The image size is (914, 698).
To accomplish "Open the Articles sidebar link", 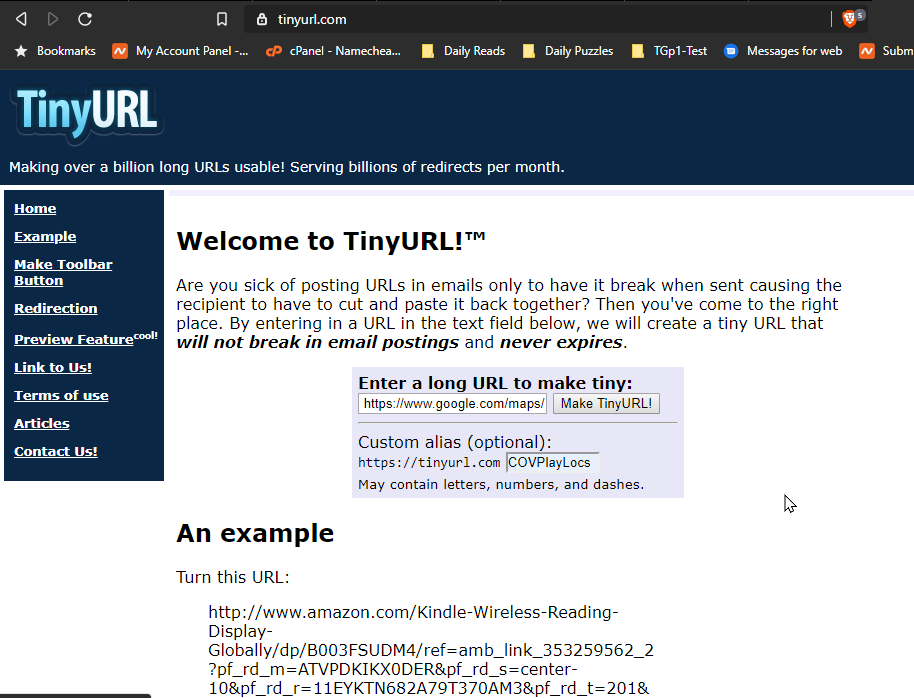I will point(41,423).
